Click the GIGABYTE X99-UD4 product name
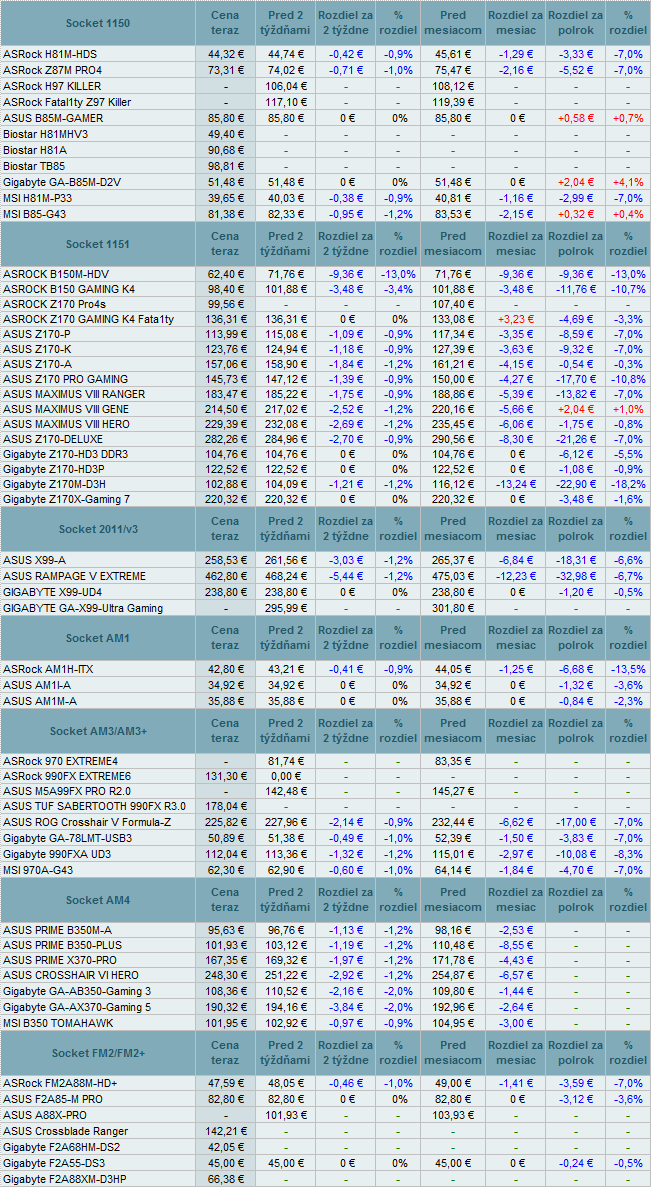The image size is (651, 1187). tap(53, 592)
